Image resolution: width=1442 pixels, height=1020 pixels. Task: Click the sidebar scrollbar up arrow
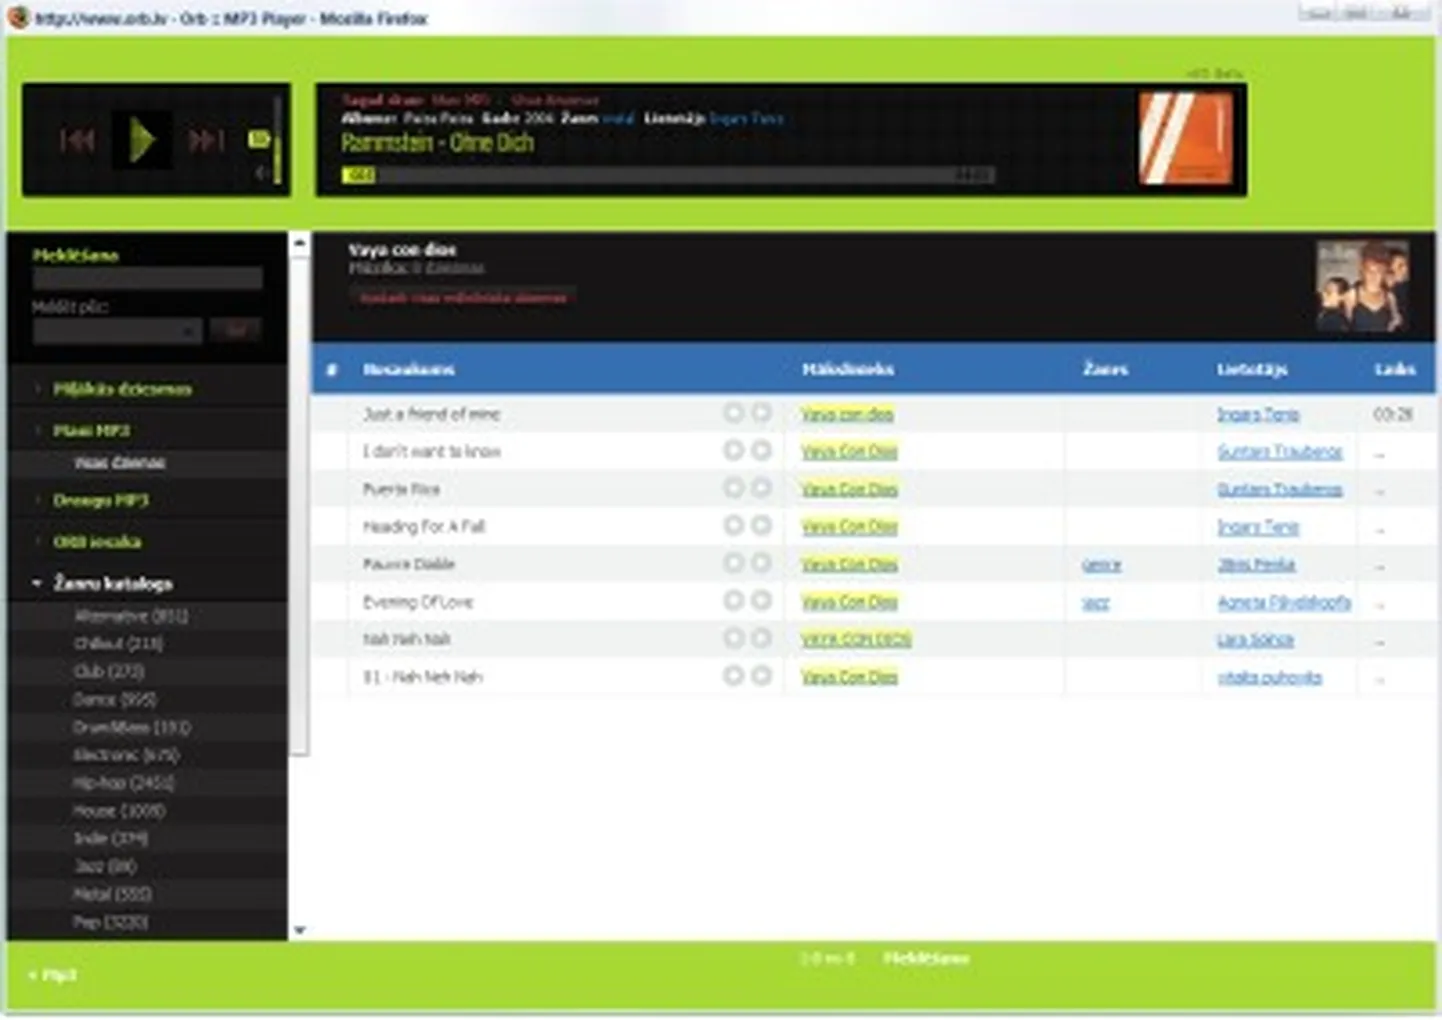(299, 243)
